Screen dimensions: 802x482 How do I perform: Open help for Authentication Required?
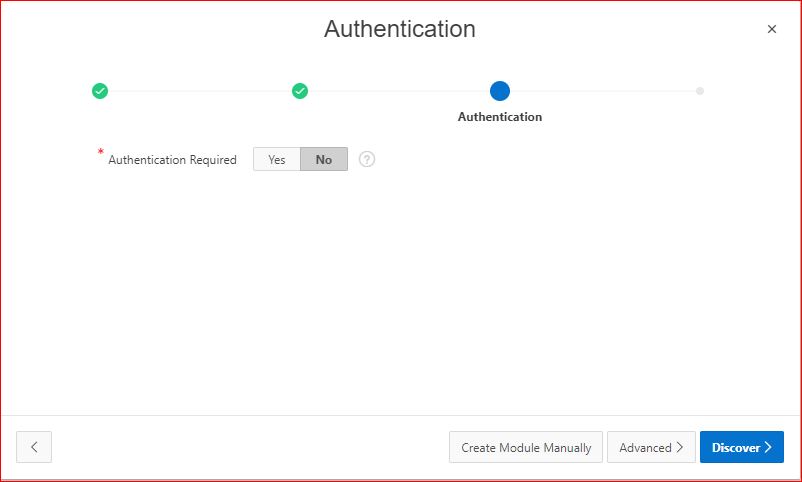367,159
